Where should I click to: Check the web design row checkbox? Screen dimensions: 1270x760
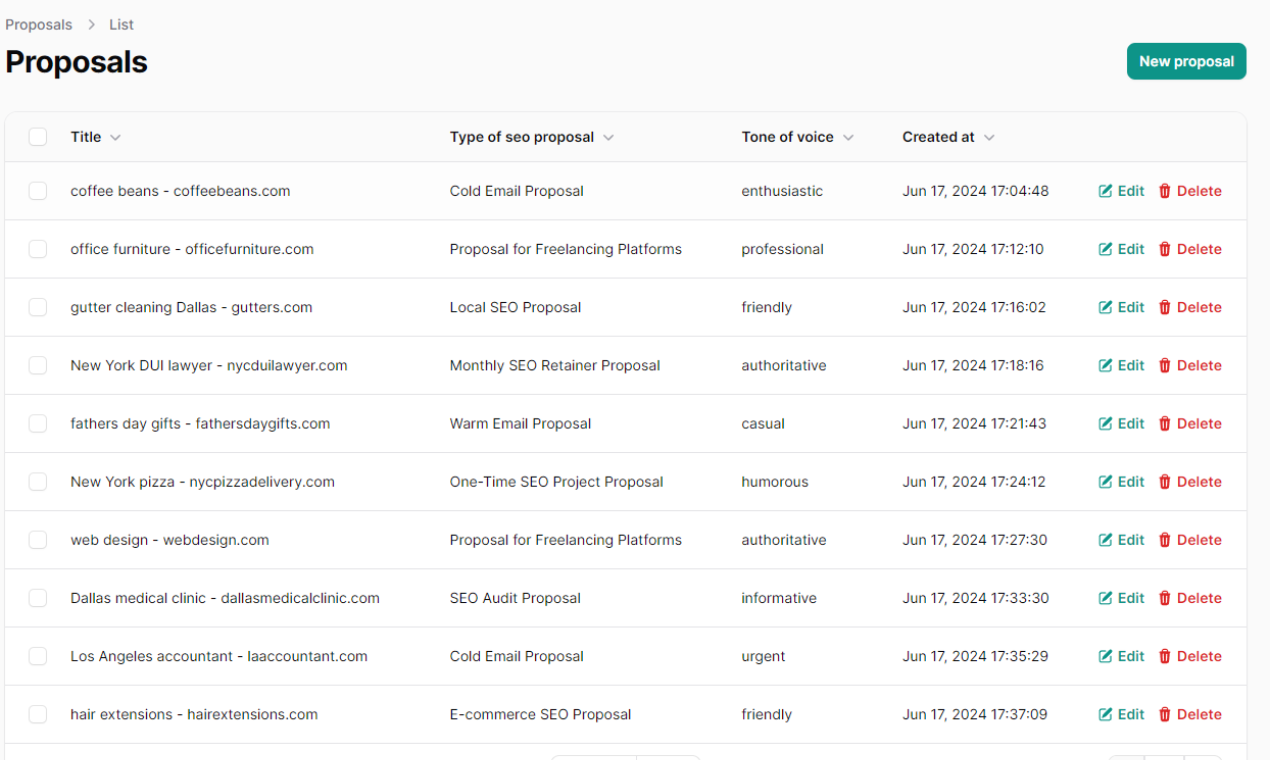(38, 539)
